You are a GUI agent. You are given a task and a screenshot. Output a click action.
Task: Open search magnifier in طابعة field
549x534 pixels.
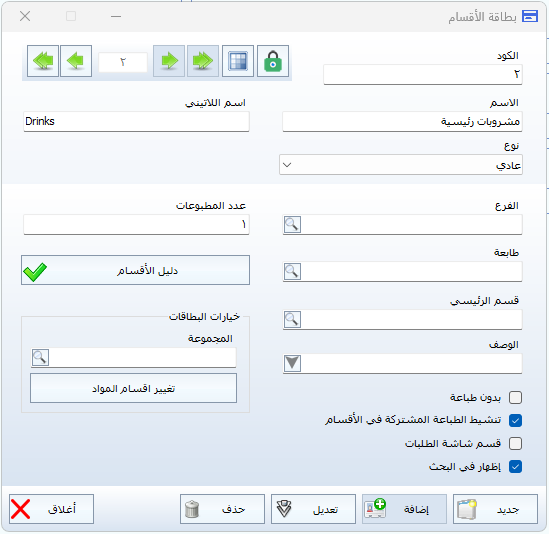click(292, 271)
